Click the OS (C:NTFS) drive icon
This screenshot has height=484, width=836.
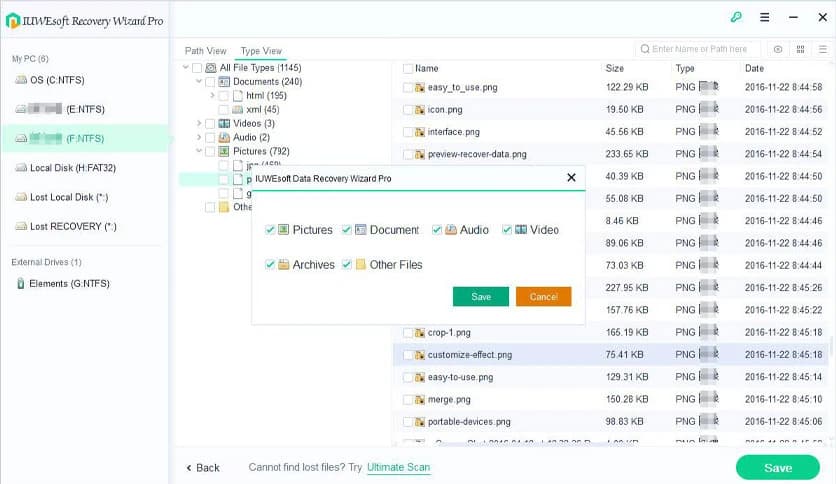(x=21, y=80)
